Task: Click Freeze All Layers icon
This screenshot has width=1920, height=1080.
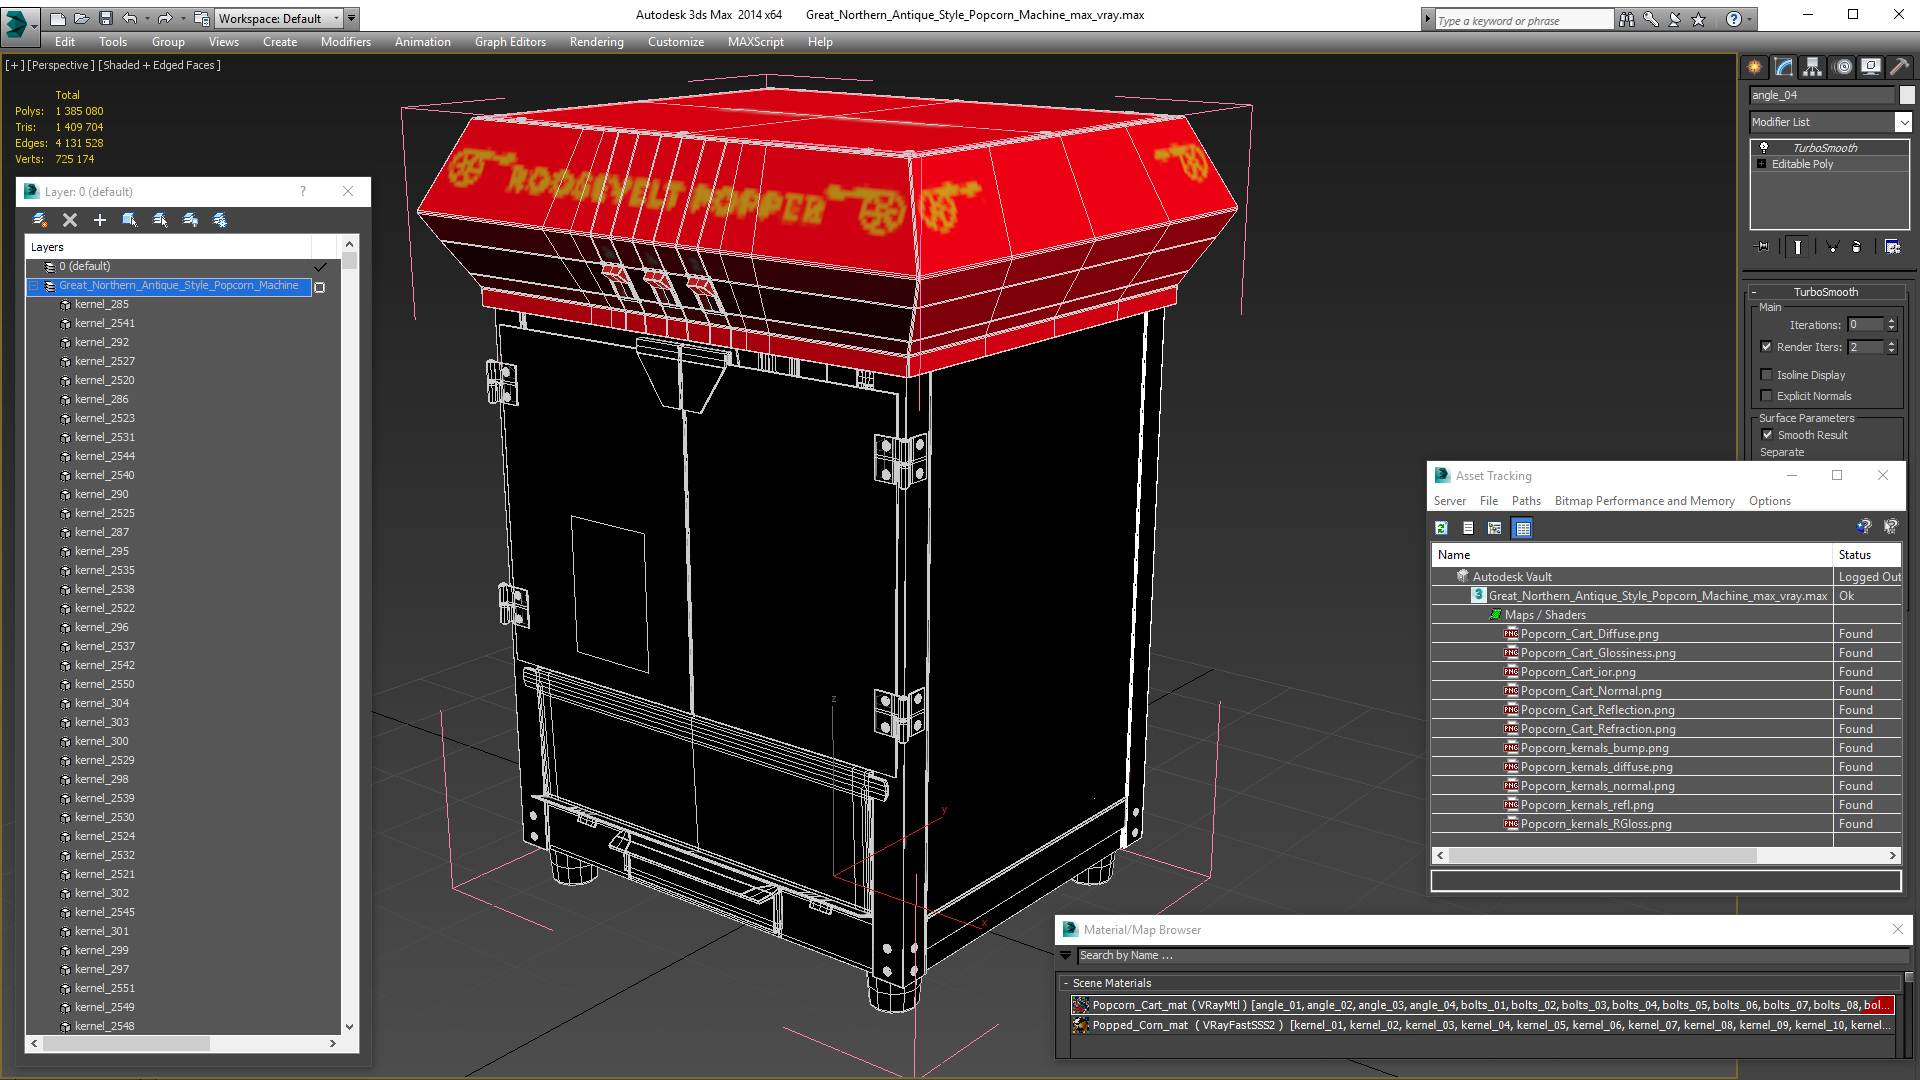Action: pyautogui.click(x=220, y=220)
